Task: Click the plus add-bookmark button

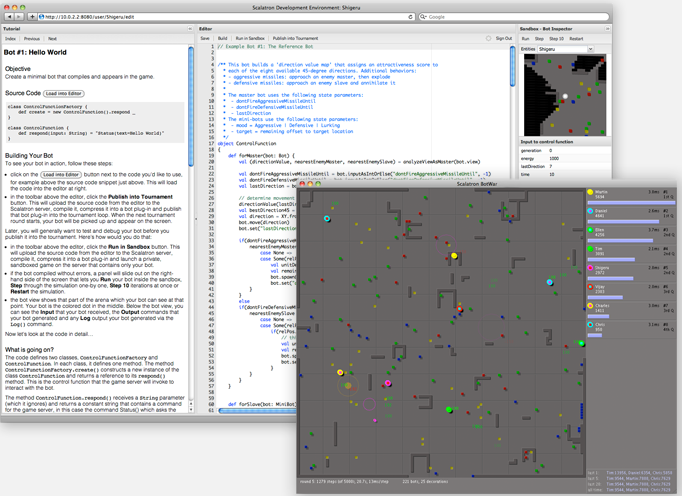Action: pos(32,17)
